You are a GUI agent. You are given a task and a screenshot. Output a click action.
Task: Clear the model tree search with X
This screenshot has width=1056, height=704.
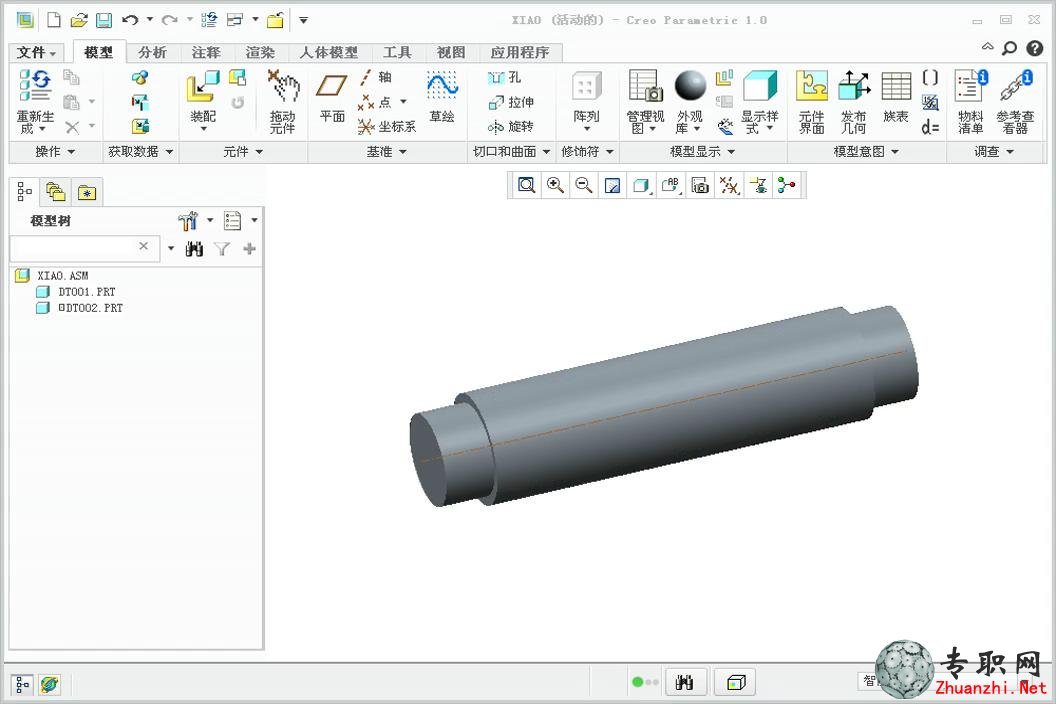(x=143, y=246)
